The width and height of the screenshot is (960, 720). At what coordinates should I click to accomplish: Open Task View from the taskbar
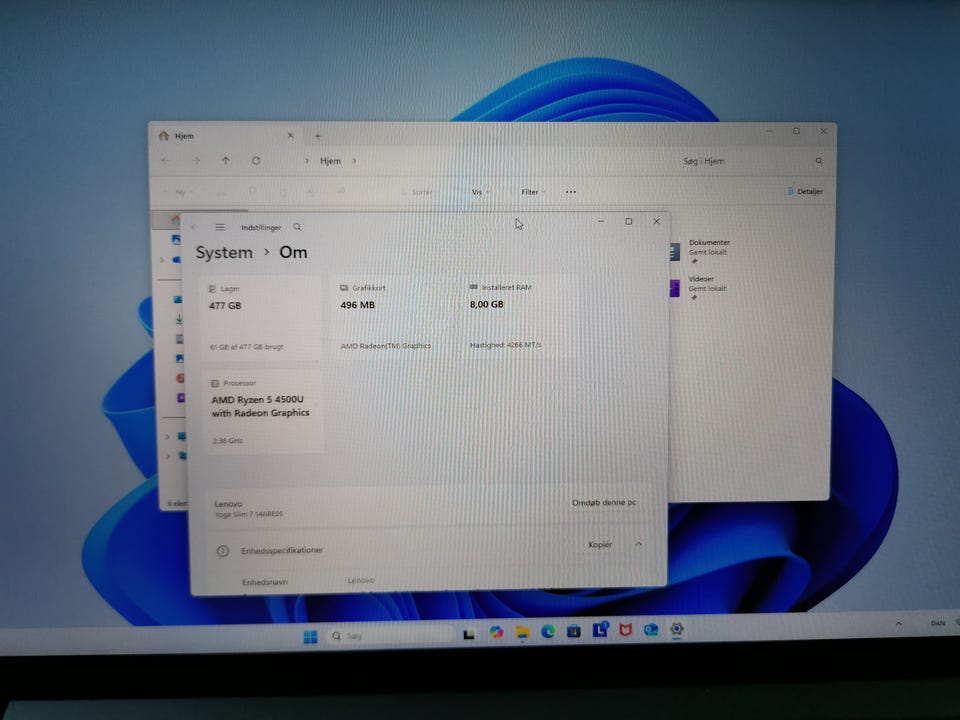point(469,635)
